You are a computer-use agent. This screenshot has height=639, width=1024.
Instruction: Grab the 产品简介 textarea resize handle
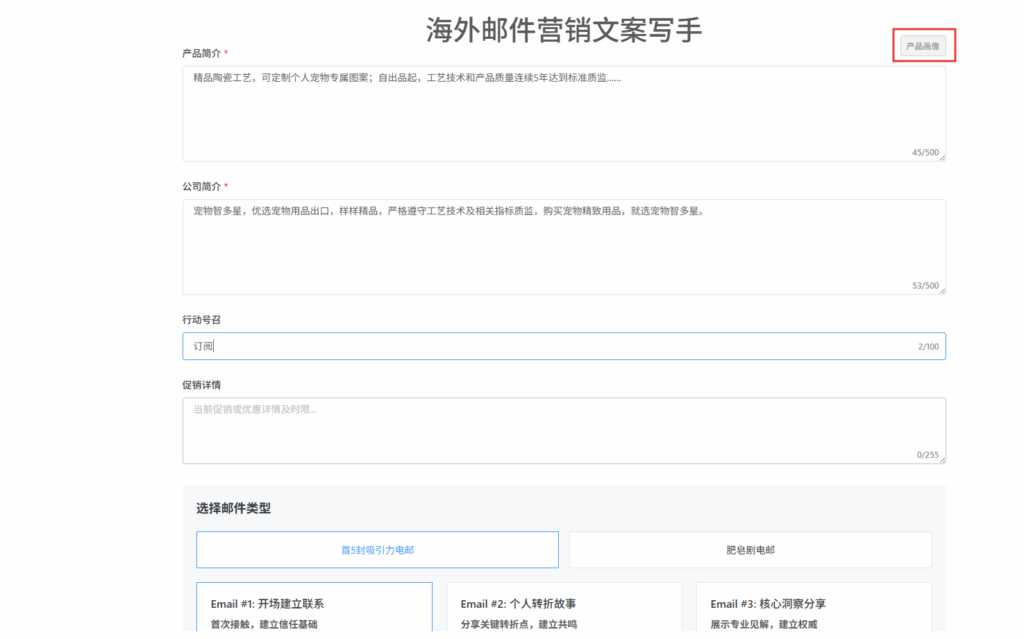(x=941, y=157)
